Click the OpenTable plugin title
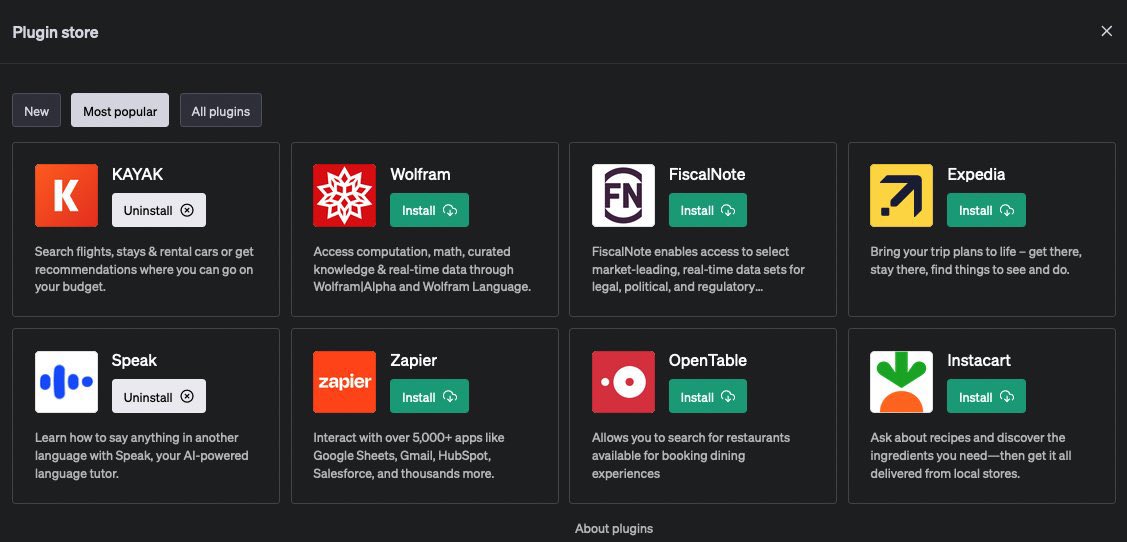This screenshot has width=1127, height=542. pyautogui.click(x=707, y=360)
